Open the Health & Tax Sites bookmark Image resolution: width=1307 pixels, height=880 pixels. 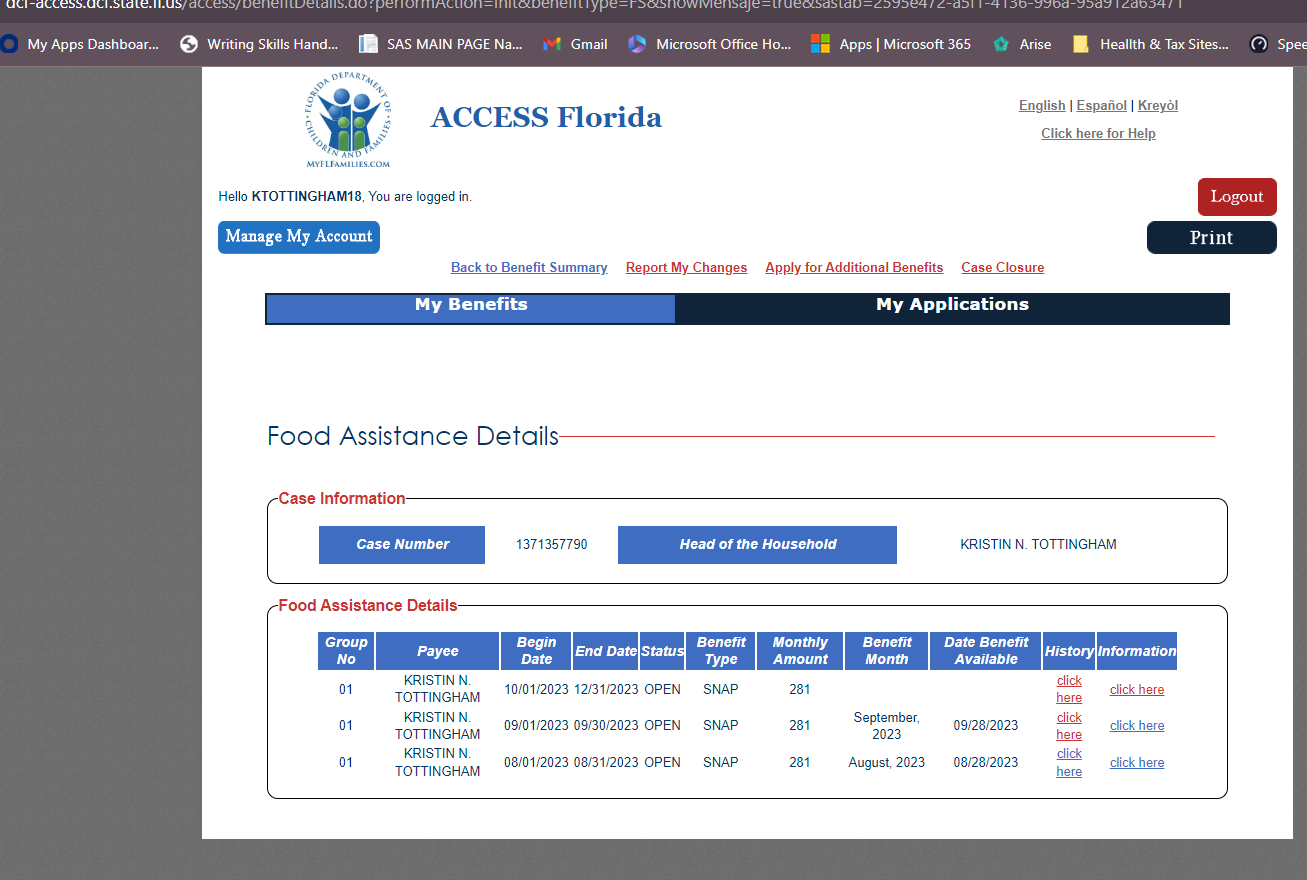pyautogui.click(x=1150, y=44)
